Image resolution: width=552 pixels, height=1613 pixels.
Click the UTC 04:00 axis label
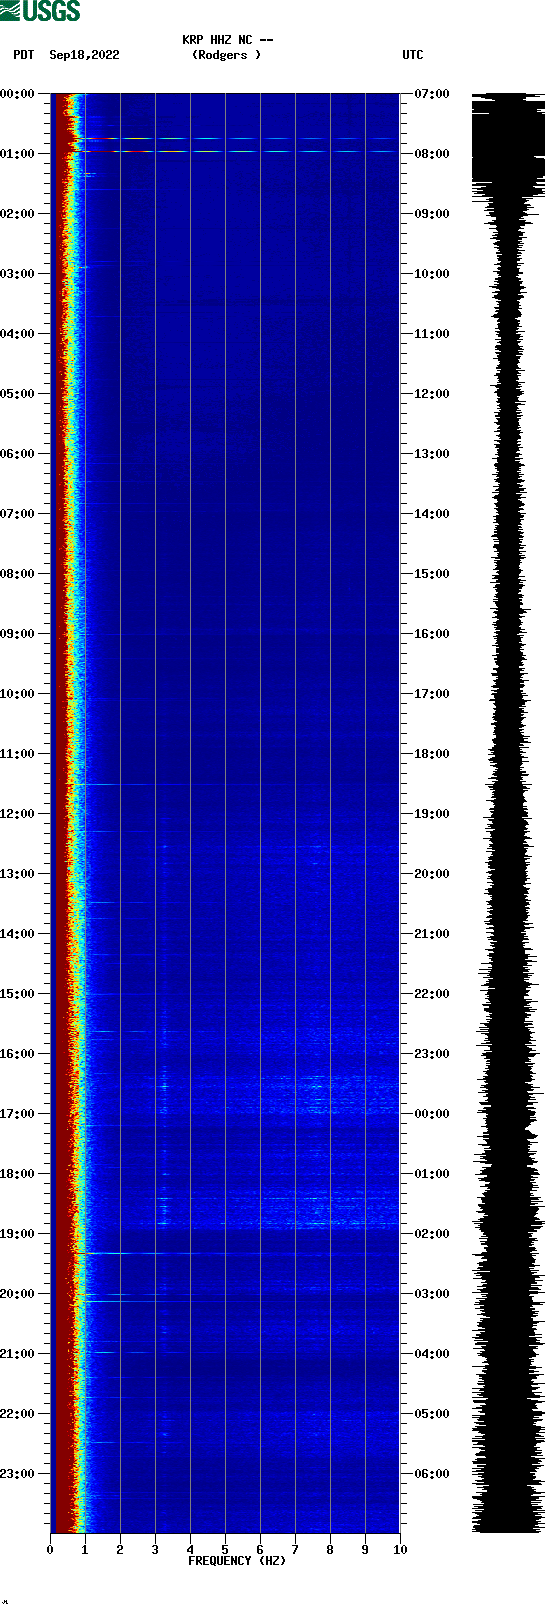pyautogui.click(x=432, y=1354)
